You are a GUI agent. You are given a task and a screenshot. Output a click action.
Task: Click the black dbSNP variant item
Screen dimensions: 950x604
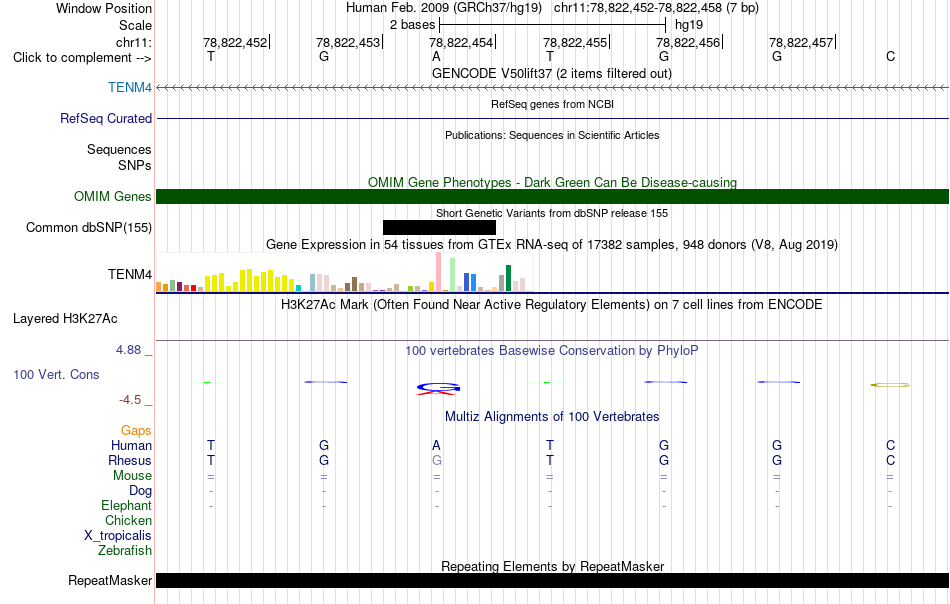point(439,227)
